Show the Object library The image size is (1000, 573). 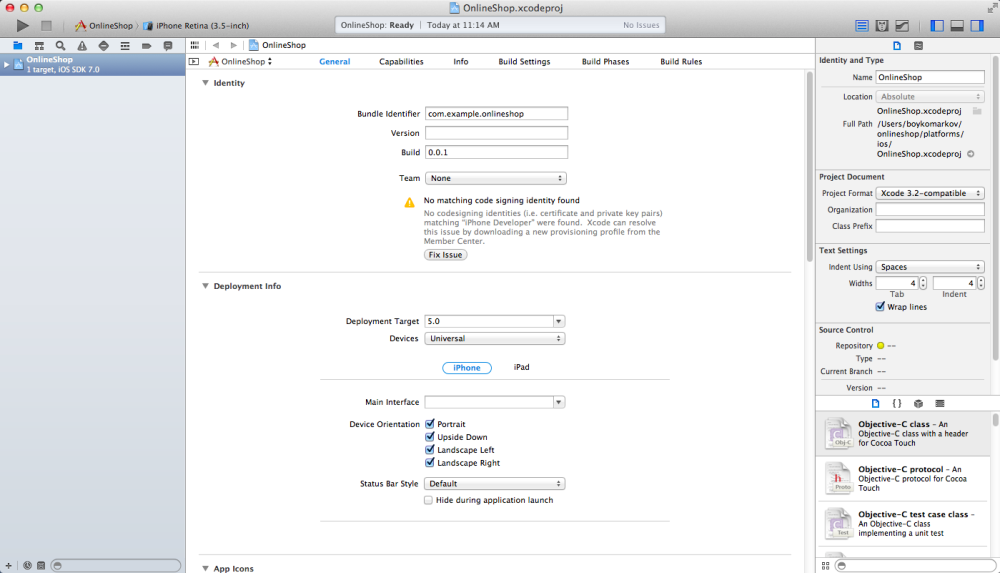918,403
